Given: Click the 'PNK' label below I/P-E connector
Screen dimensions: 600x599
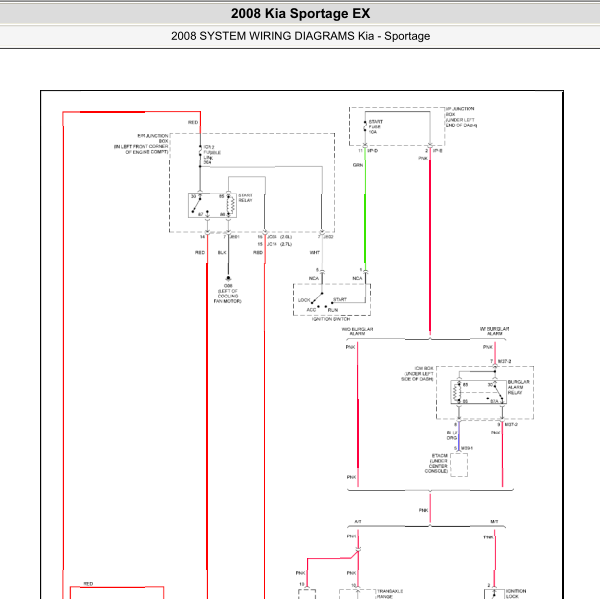Looking at the screenshot, I should (x=423, y=158).
